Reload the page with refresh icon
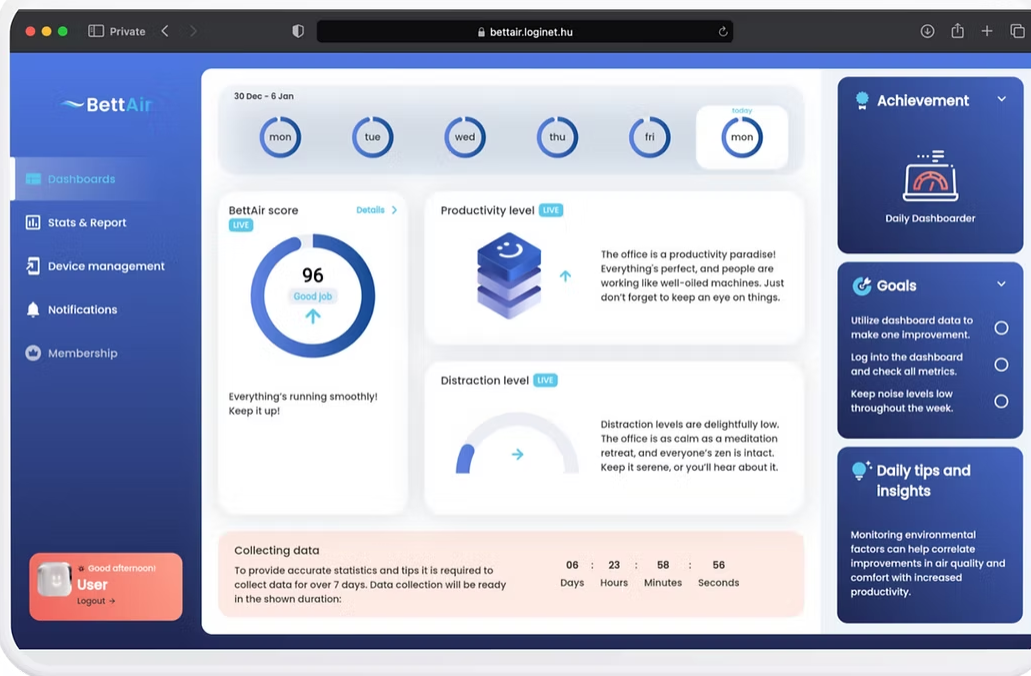Image resolution: width=1031 pixels, height=676 pixels. click(723, 32)
